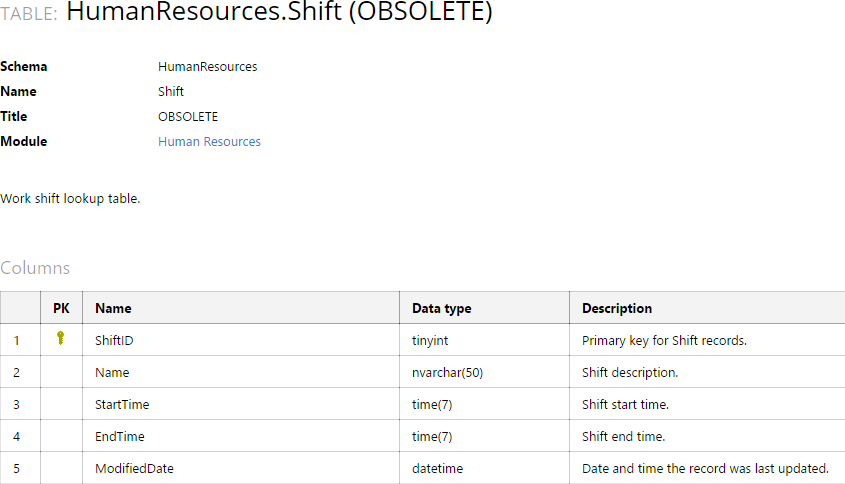The image size is (845, 484).
Task: Click the primary key icon for ShiftID
Action: 61,339
